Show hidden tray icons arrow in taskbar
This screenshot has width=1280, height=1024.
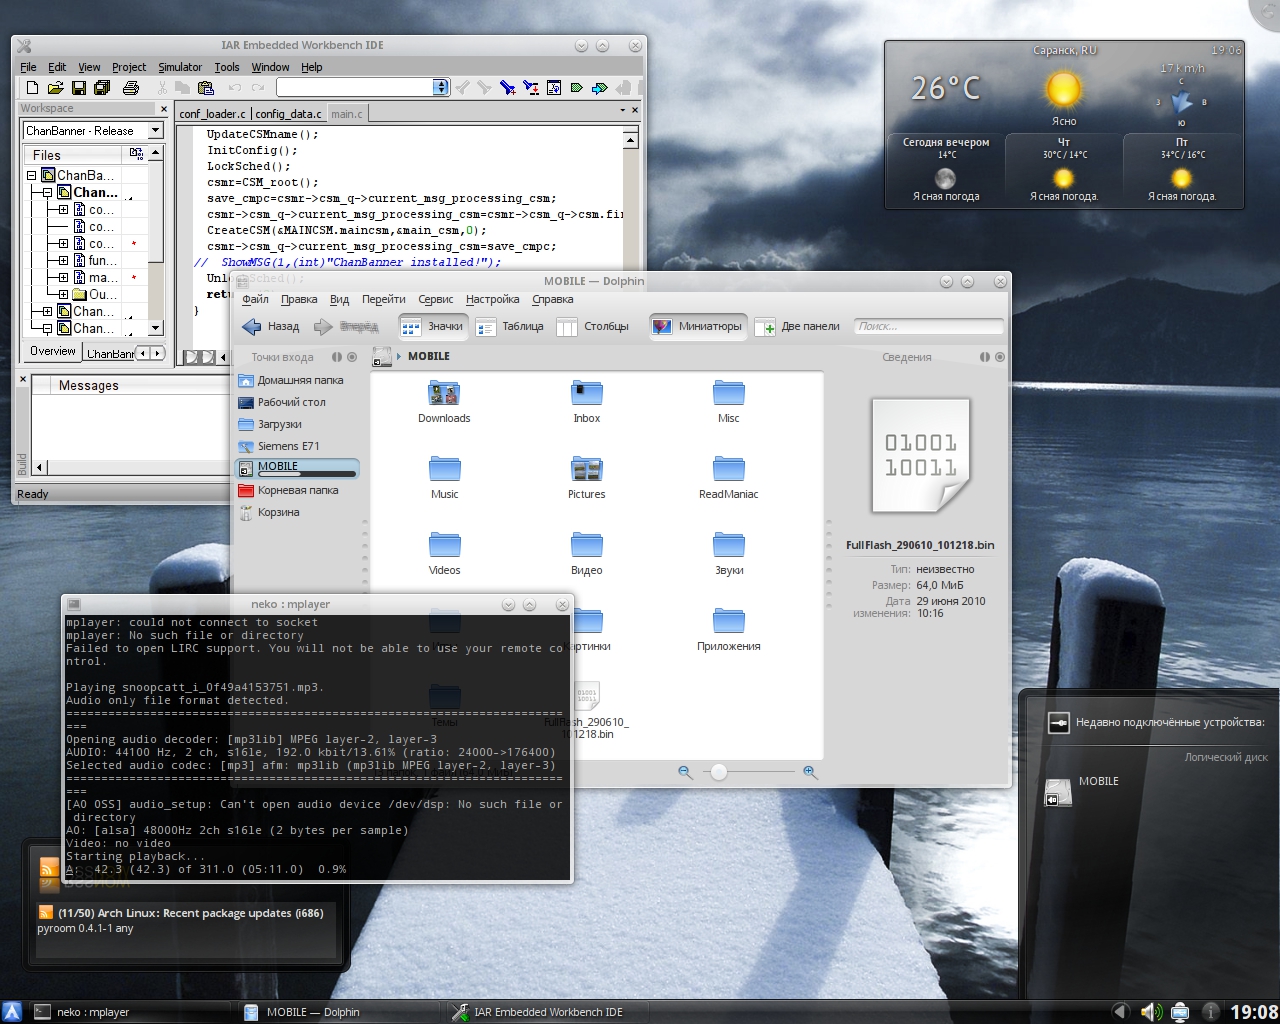click(x=1120, y=1012)
